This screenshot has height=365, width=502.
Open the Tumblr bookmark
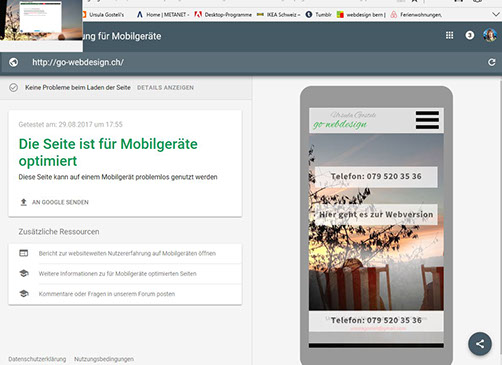click(x=318, y=15)
